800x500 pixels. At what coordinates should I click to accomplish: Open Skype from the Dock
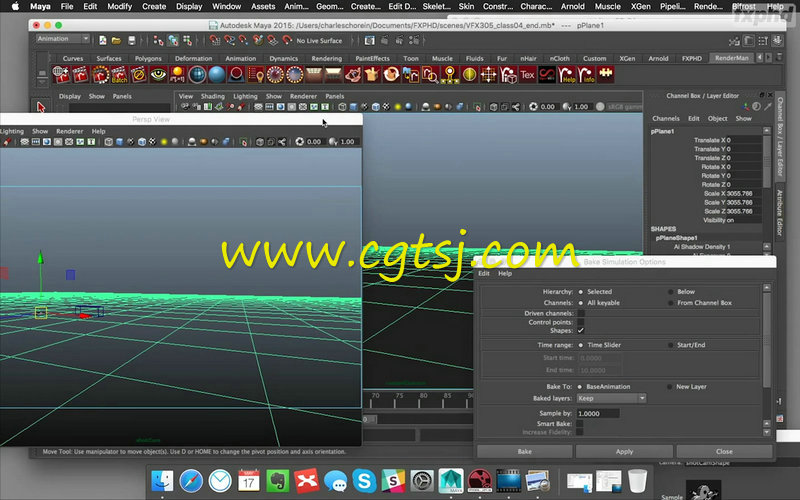[364, 480]
